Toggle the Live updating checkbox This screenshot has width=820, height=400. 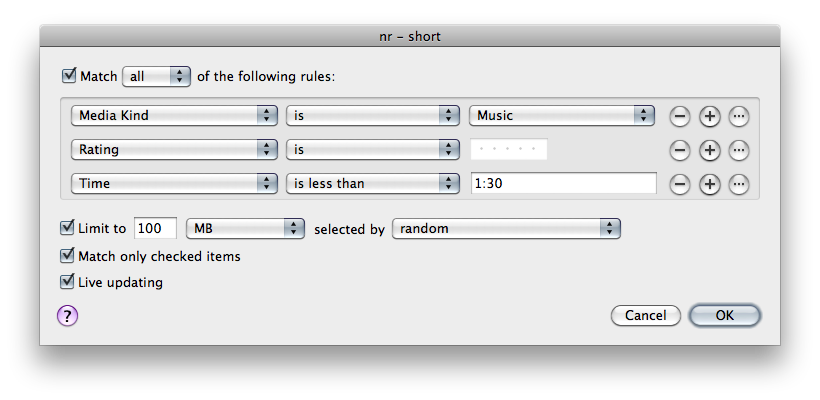tap(67, 281)
